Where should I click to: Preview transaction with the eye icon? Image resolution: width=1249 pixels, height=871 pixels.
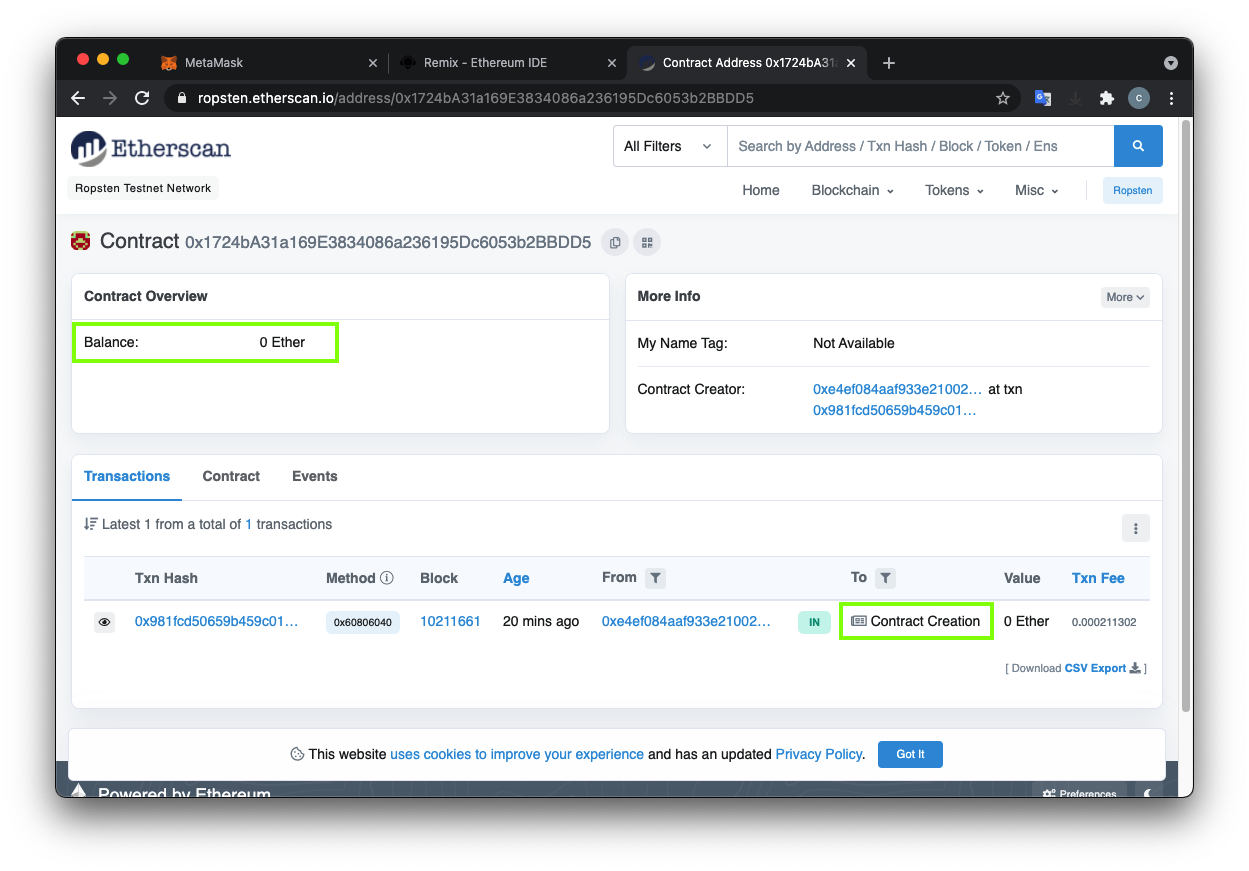pos(104,622)
